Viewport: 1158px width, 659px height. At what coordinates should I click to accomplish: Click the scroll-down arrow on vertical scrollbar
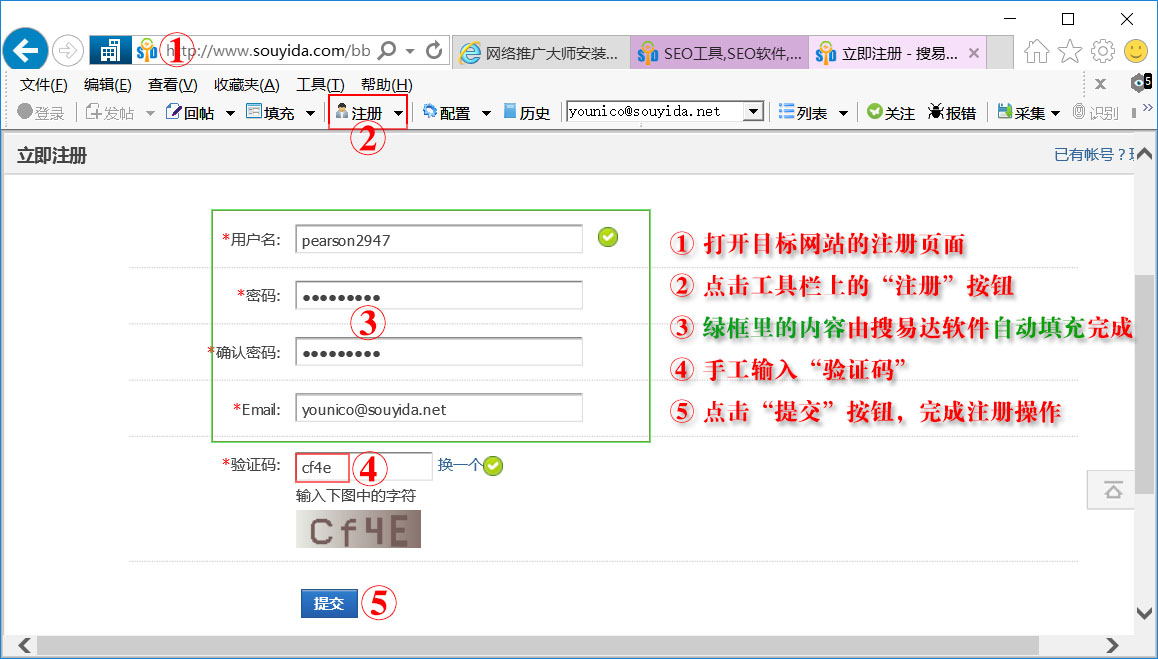[1145, 613]
